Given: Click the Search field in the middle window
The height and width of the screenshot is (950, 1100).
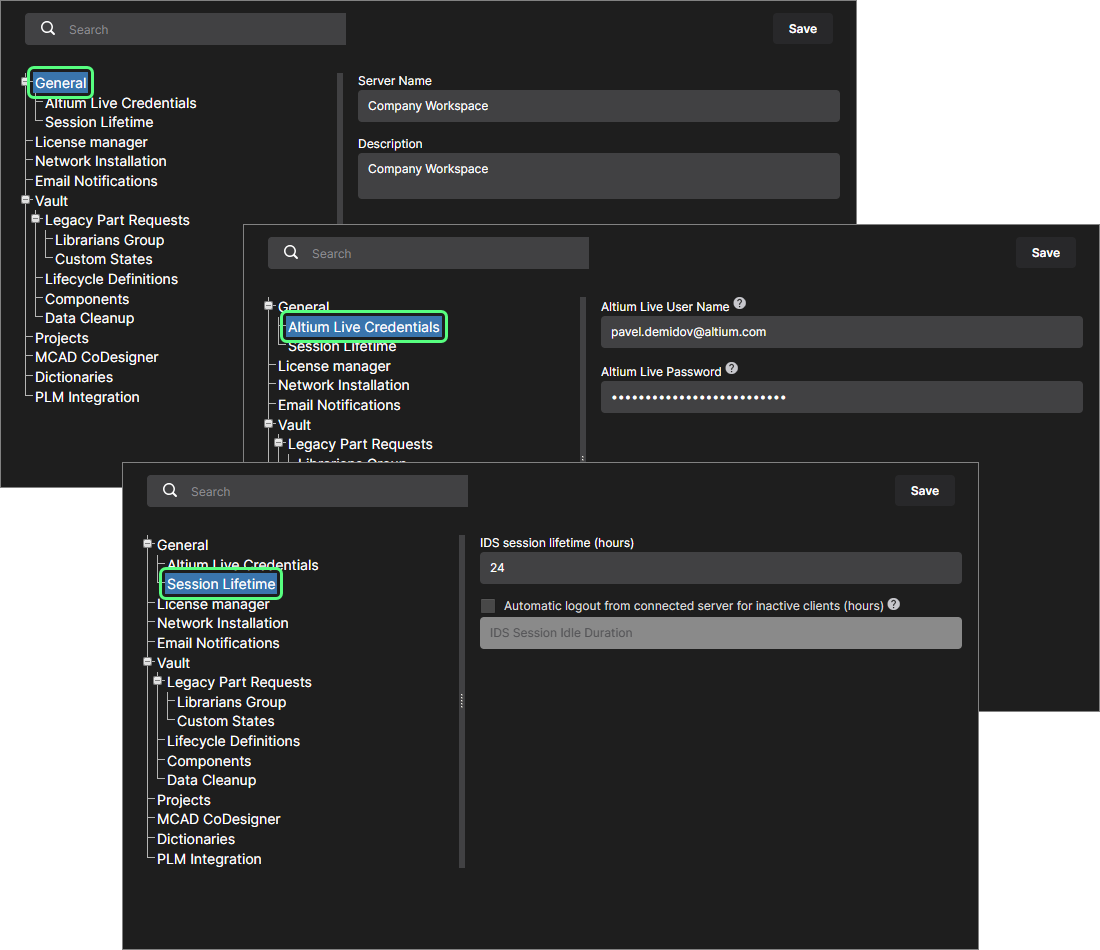Looking at the screenshot, I should click(x=428, y=253).
